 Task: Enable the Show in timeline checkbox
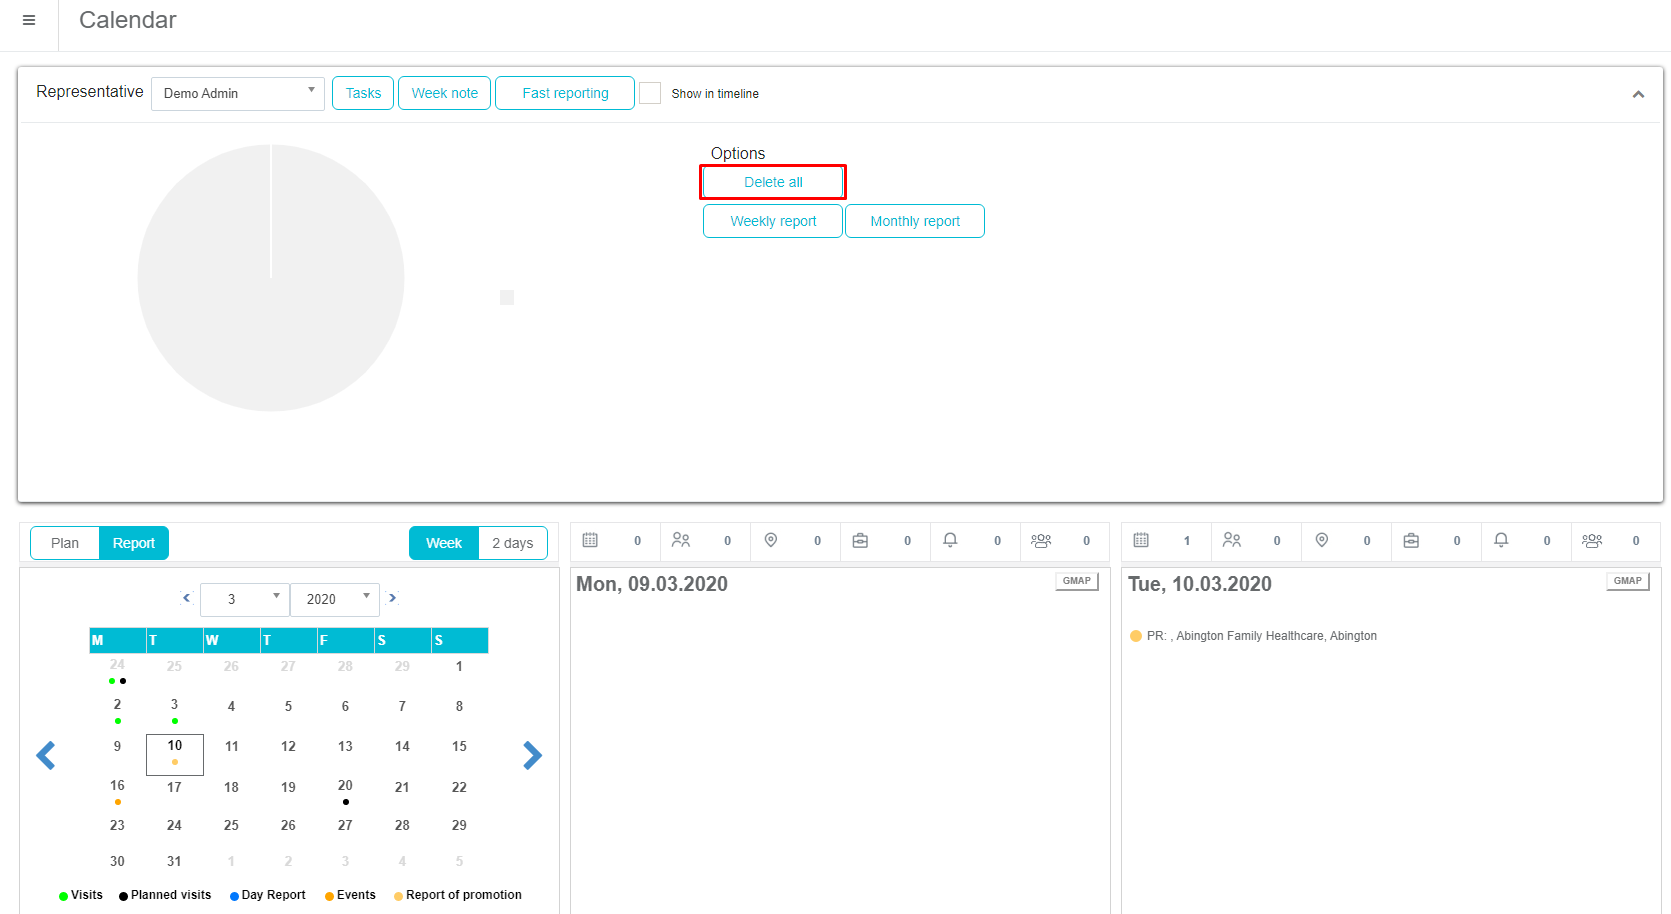click(x=650, y=93)
